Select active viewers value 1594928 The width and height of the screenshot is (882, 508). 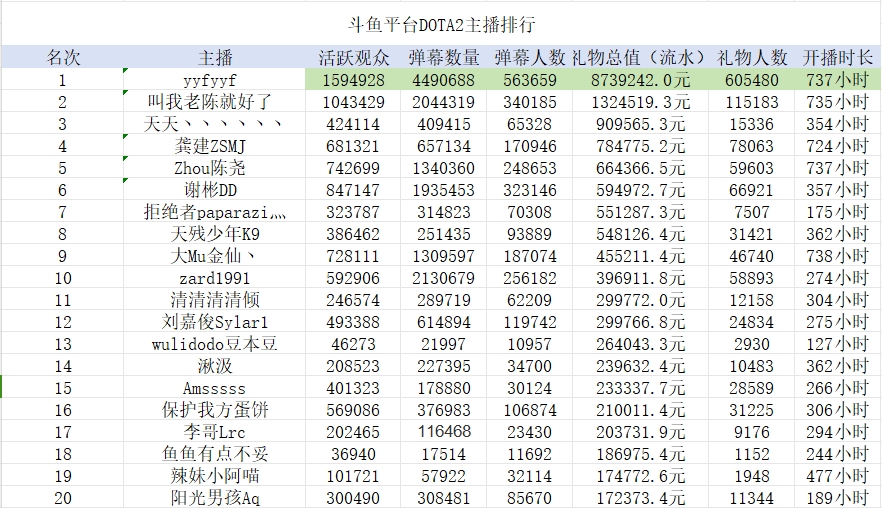click(x=353, y=80)
